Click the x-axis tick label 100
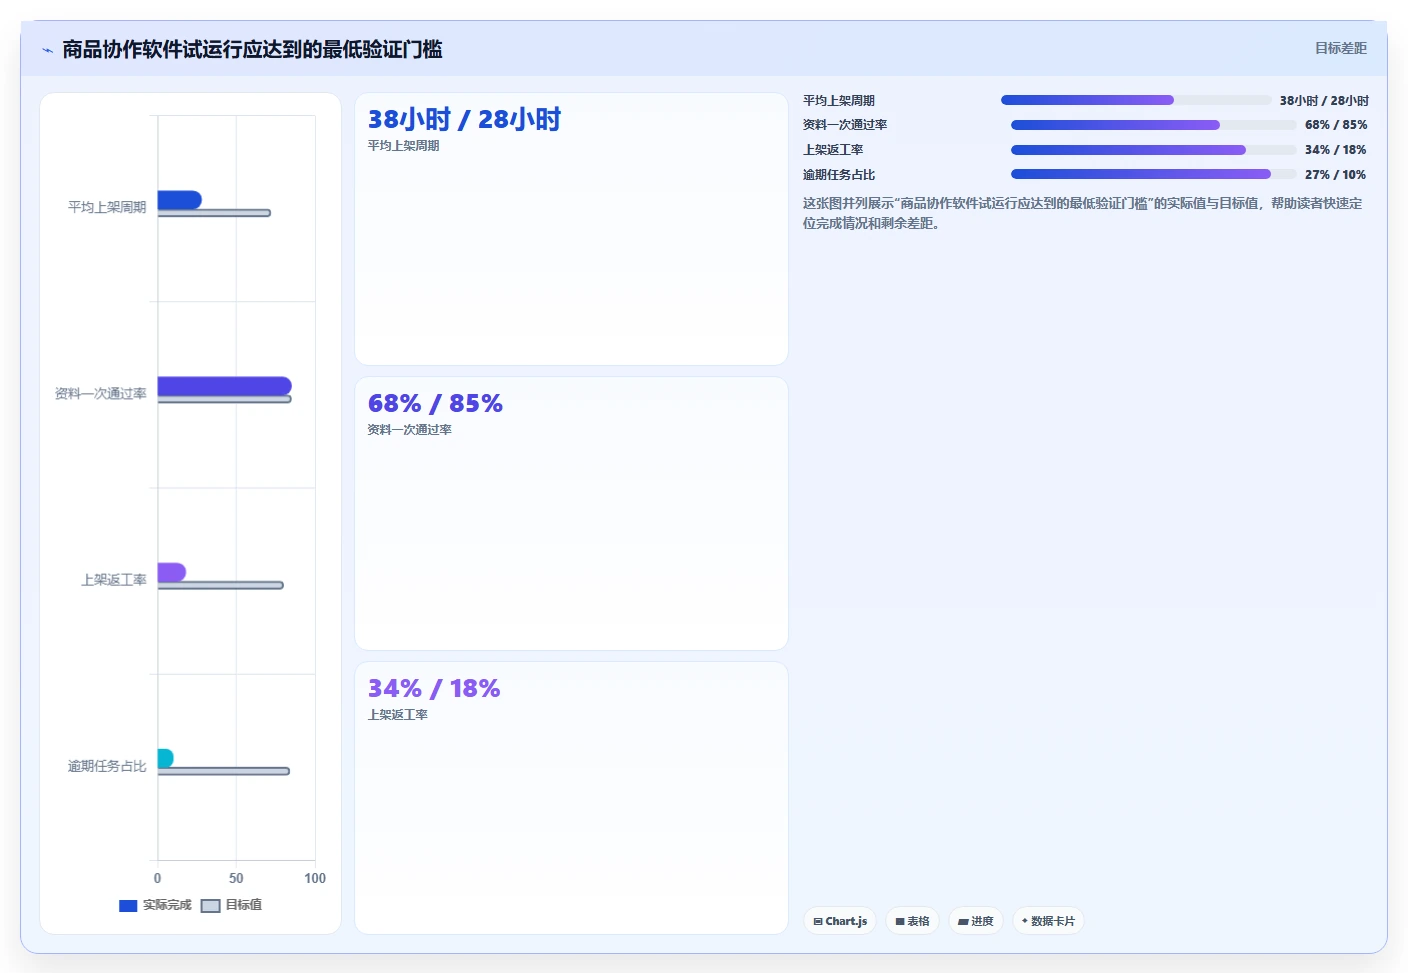Viewport: 1408px width, 973px height. click(x=315, y=878)
